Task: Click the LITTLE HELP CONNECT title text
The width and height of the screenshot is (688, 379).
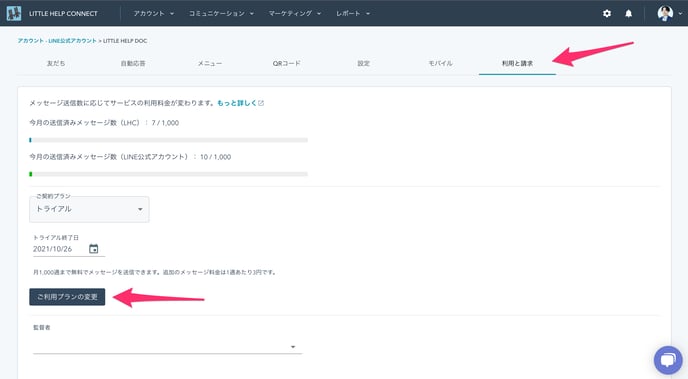Action: coord(63,14)
